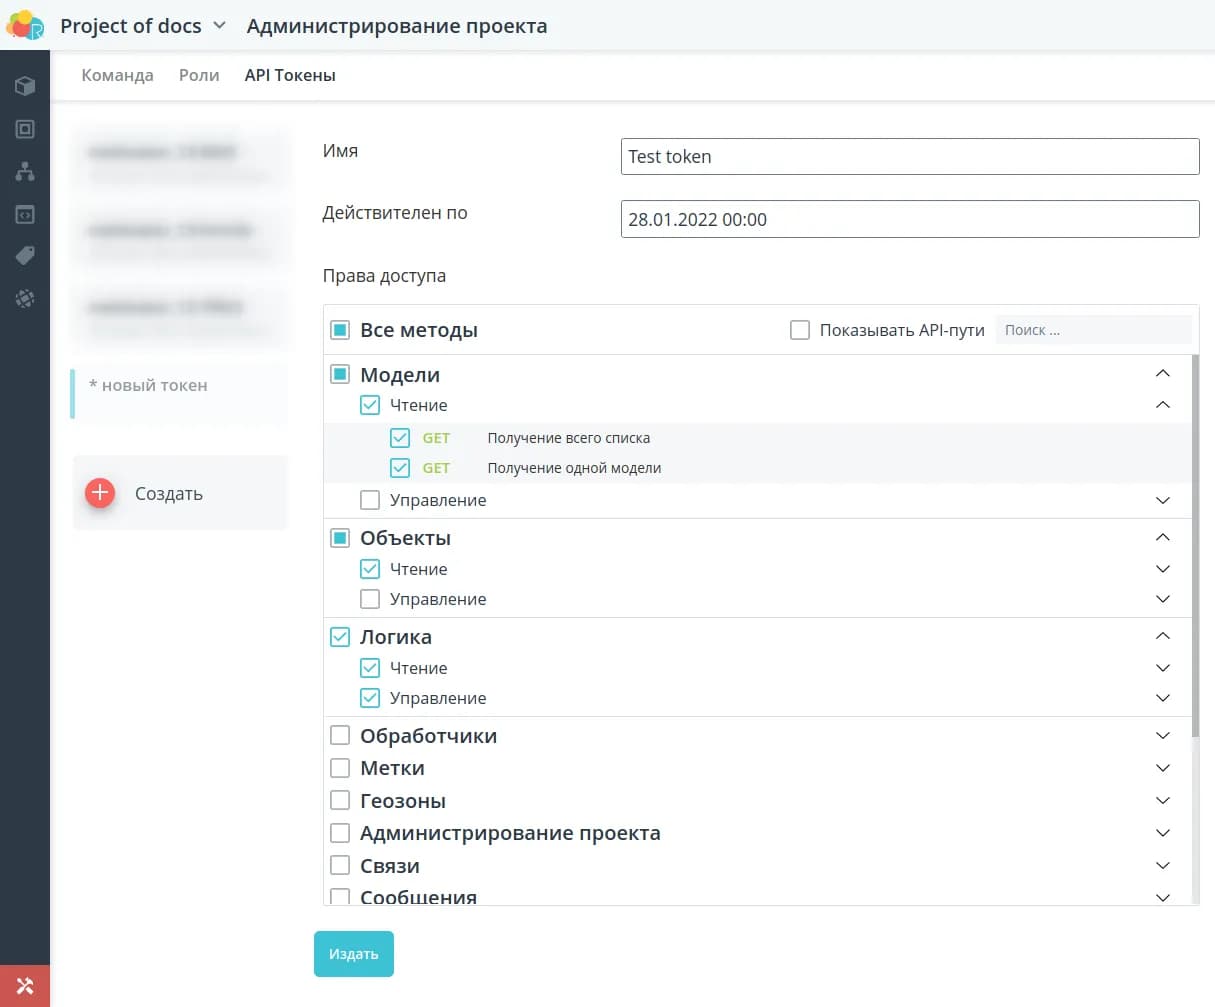Enable the "Показывать API-пути" checkbox
Screen dimensions: 1215x1007
pos(800,330)
